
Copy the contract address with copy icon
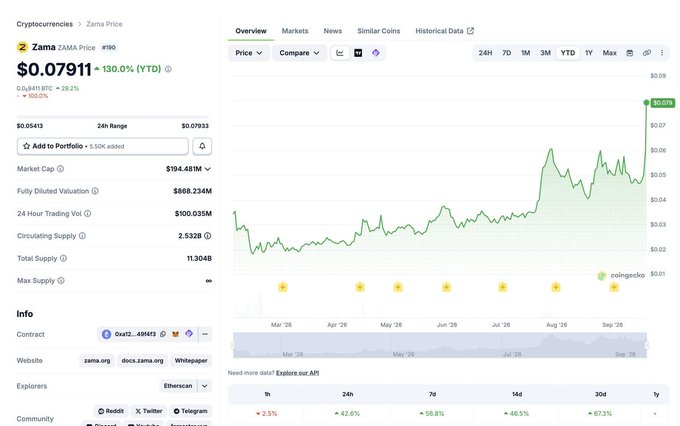coord(163,334)
